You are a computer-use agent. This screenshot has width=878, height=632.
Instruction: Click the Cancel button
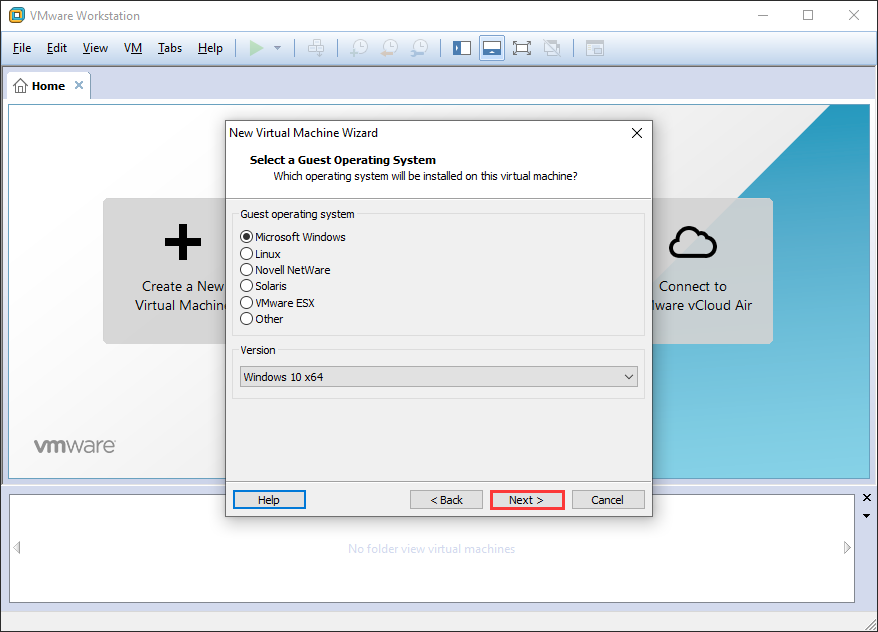coord(608,500)
